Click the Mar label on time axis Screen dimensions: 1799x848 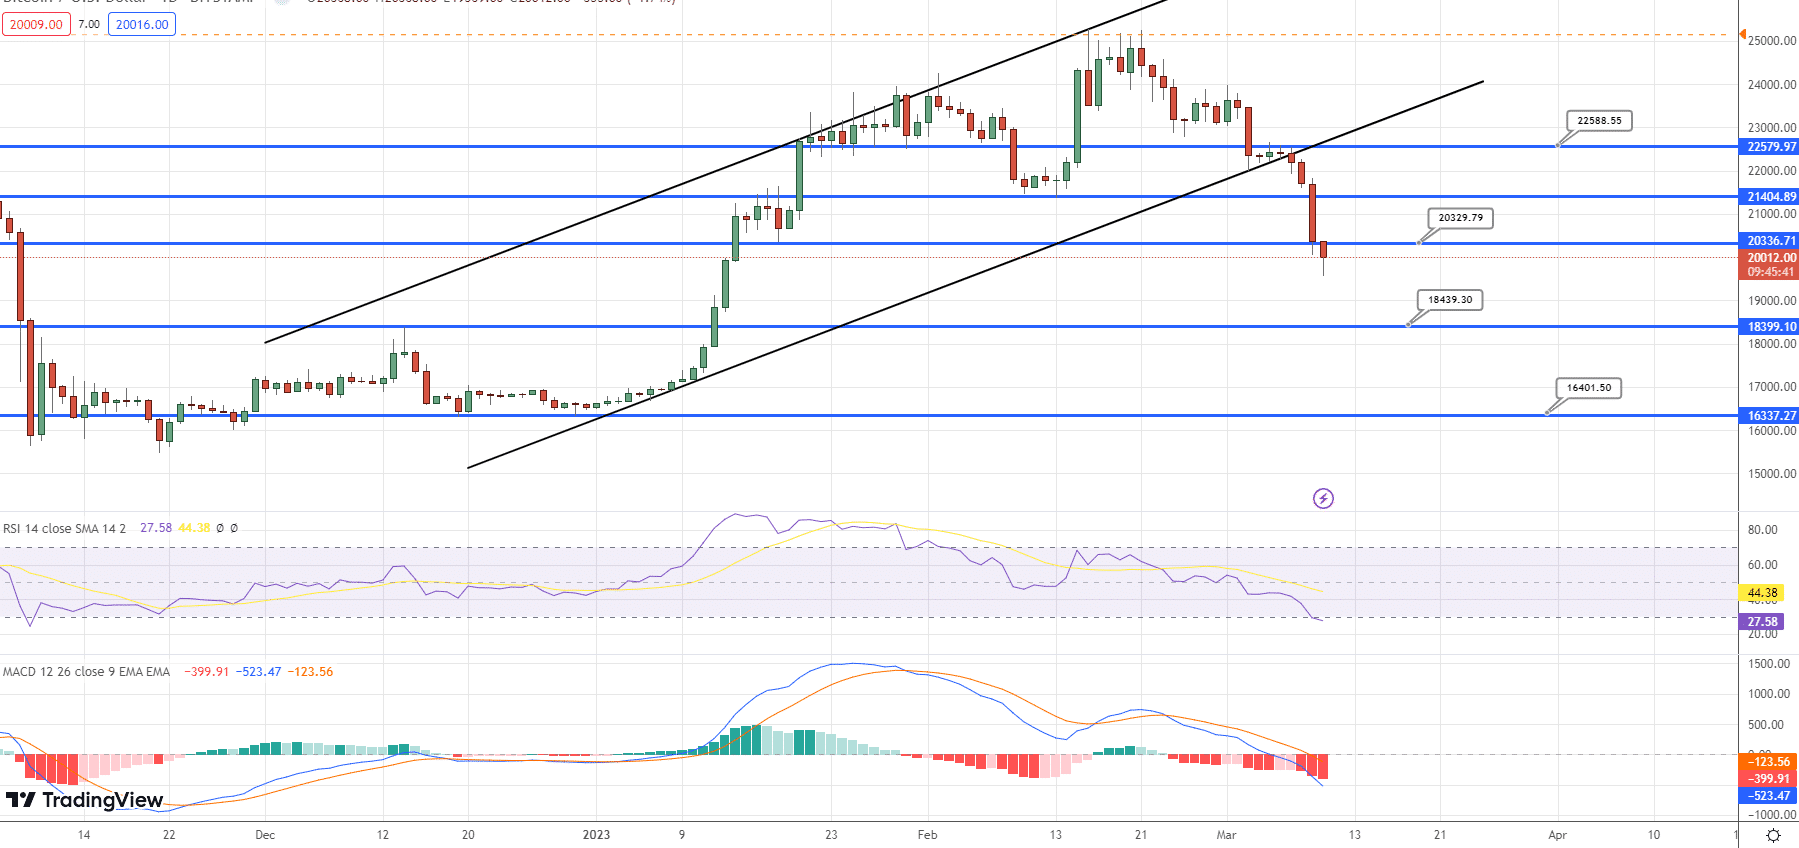click(1226, 834)
